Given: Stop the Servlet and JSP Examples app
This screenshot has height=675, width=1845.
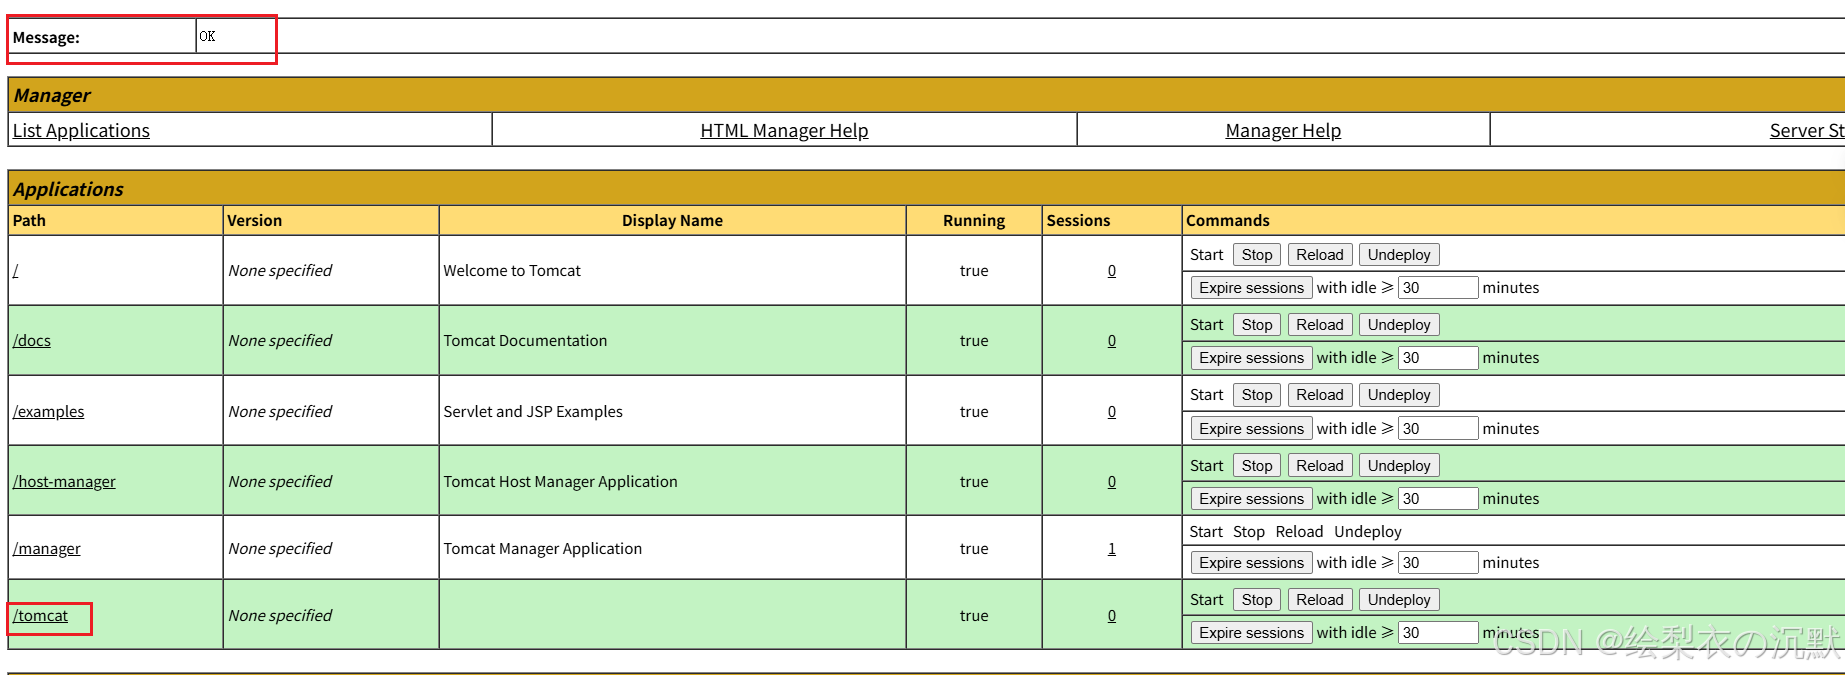Looking at the screenshot, I should click(x=1257, y=395).
